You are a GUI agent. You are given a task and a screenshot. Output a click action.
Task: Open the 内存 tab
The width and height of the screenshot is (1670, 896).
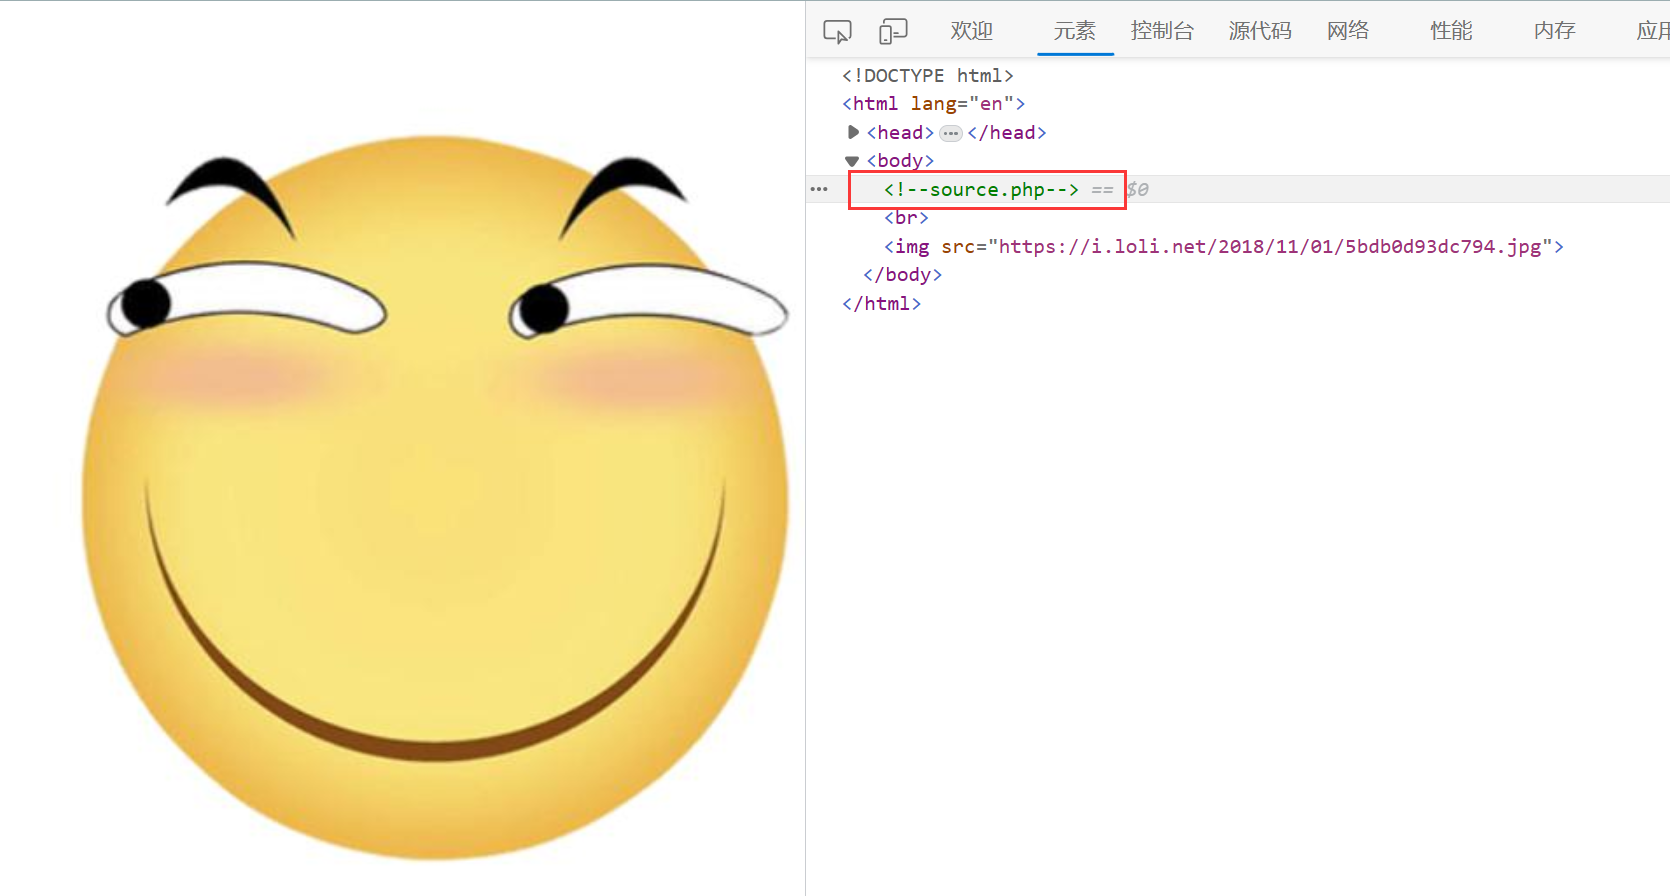click(x=1555, y=31)
